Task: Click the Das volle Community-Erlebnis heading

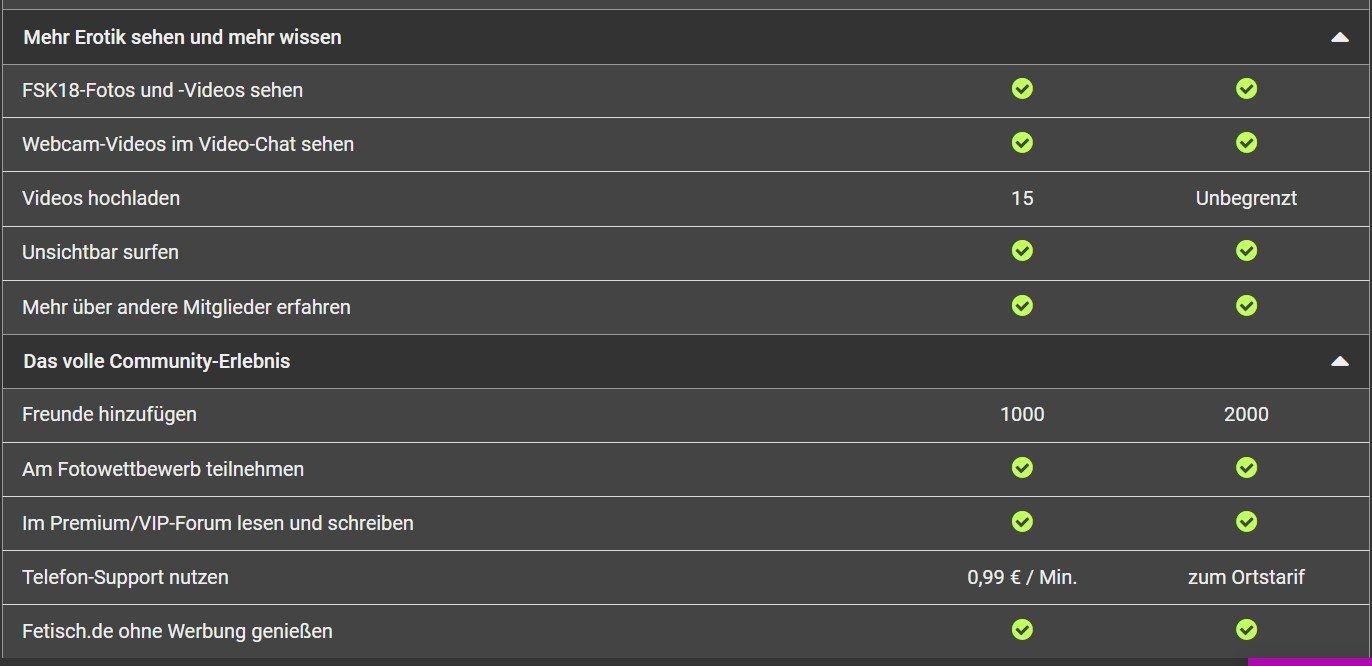Action: pyautogui.click(x=156, y=362)
